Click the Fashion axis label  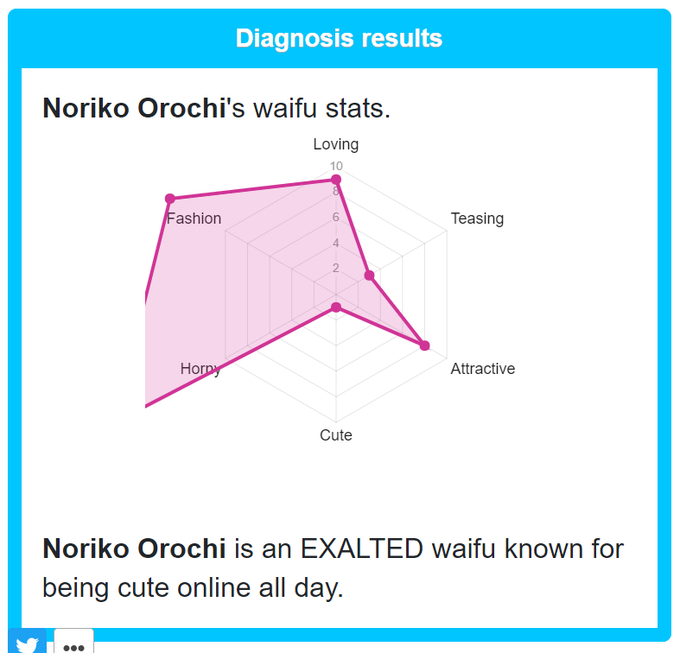tap(194, 219)
